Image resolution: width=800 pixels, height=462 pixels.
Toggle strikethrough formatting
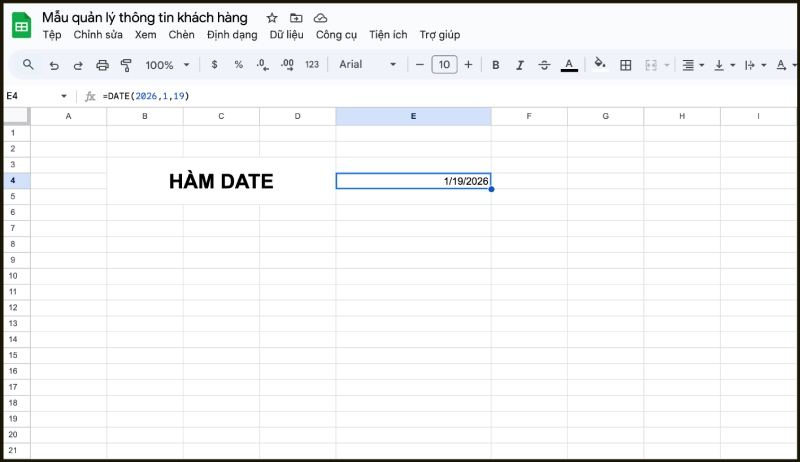pos(544,65)
